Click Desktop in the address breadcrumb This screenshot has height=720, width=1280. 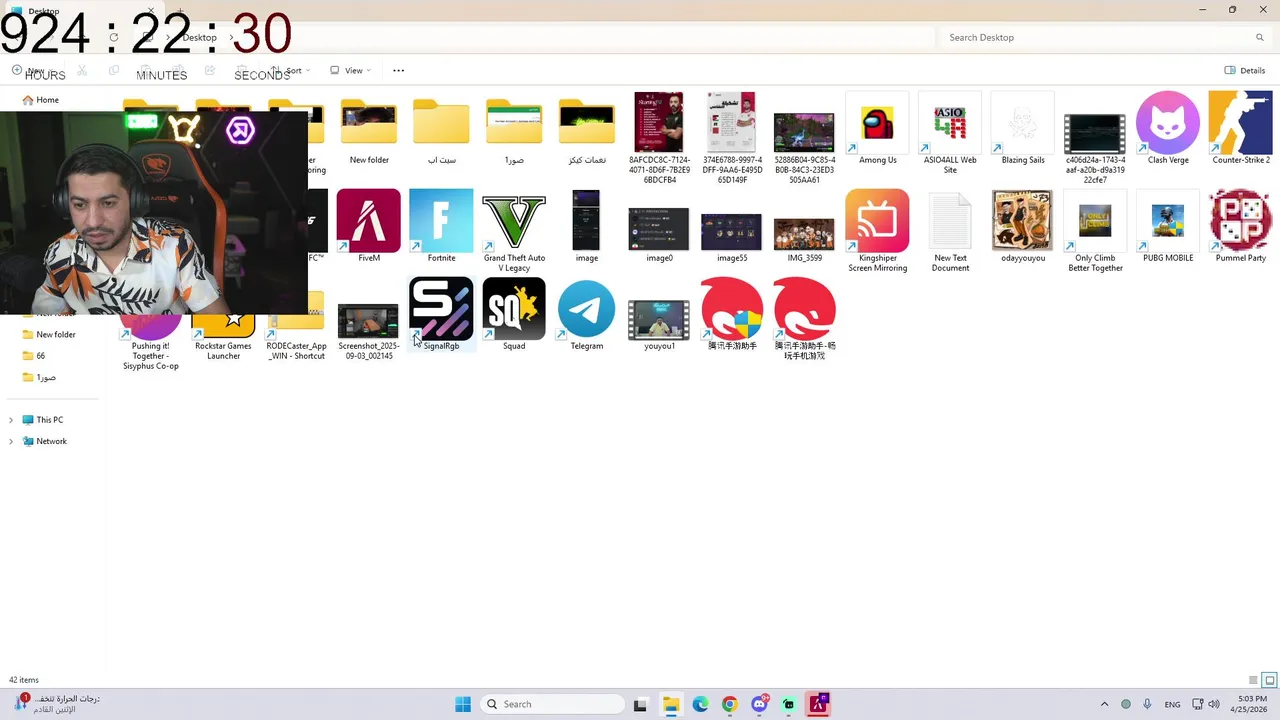pos(199,37)
